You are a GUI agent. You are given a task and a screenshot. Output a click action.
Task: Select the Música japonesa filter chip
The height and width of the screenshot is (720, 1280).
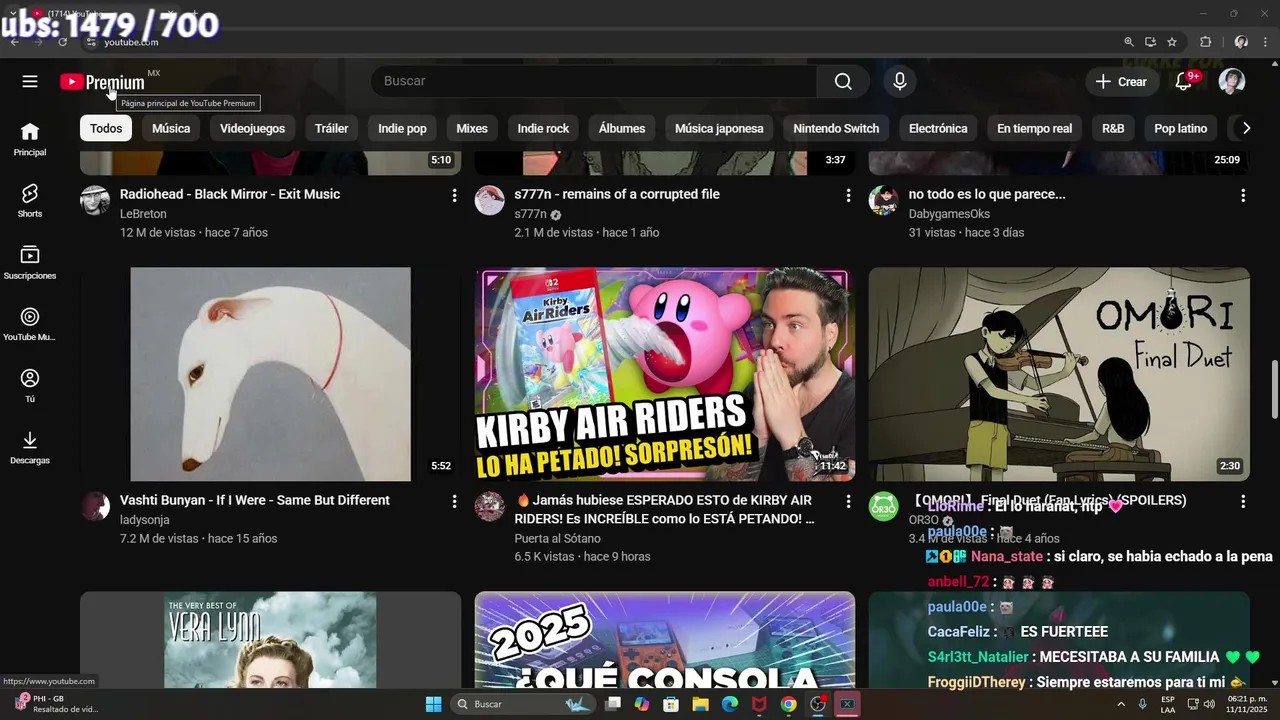click(x=719, y=128)
